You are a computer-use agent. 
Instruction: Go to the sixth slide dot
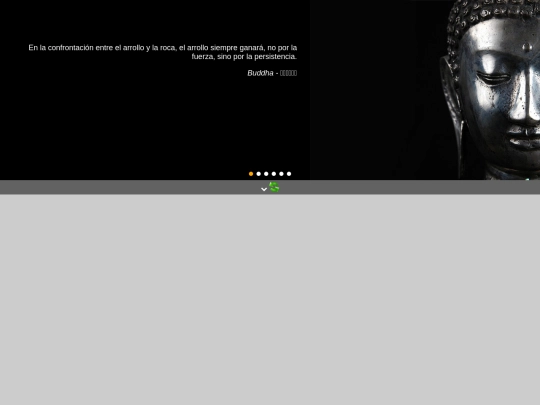[289, 174]
